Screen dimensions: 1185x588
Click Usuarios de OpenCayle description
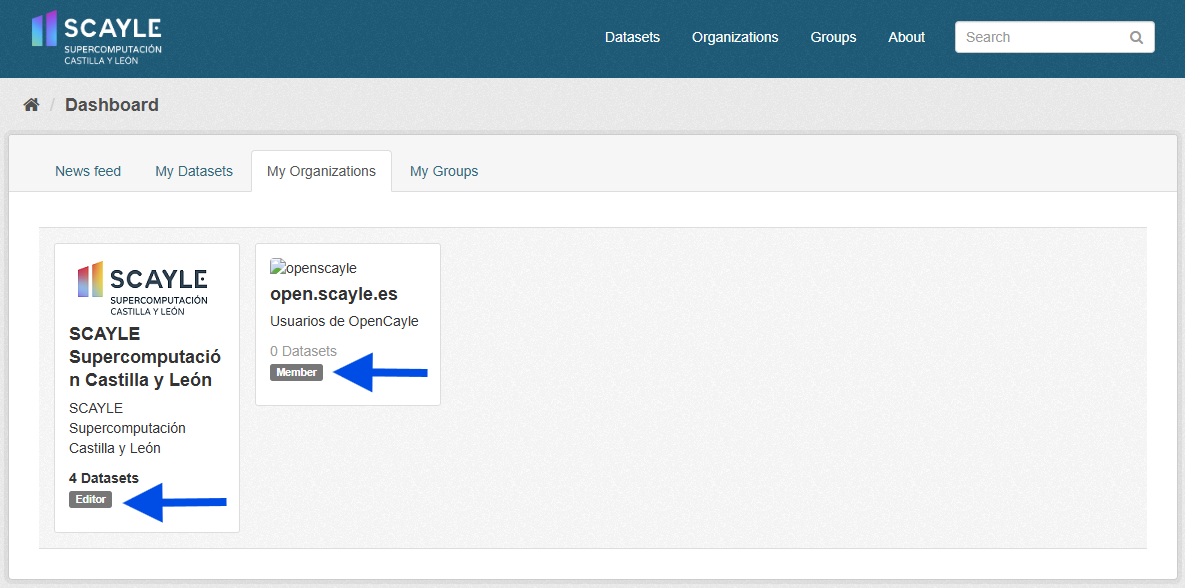pos(344,321)
